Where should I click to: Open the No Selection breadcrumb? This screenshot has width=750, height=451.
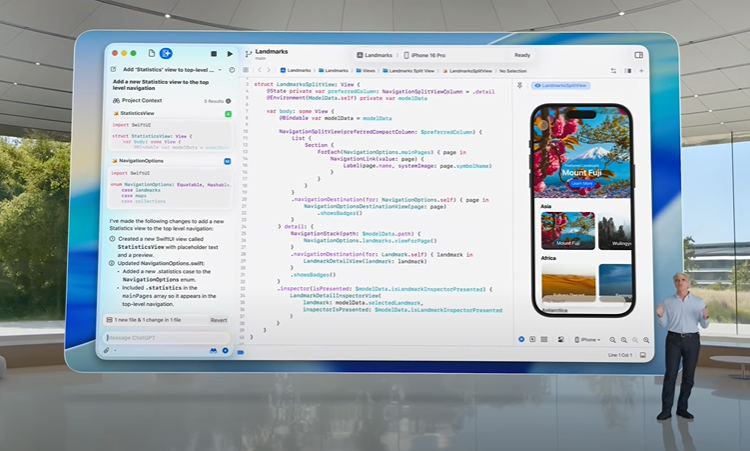tap(513, 71)
